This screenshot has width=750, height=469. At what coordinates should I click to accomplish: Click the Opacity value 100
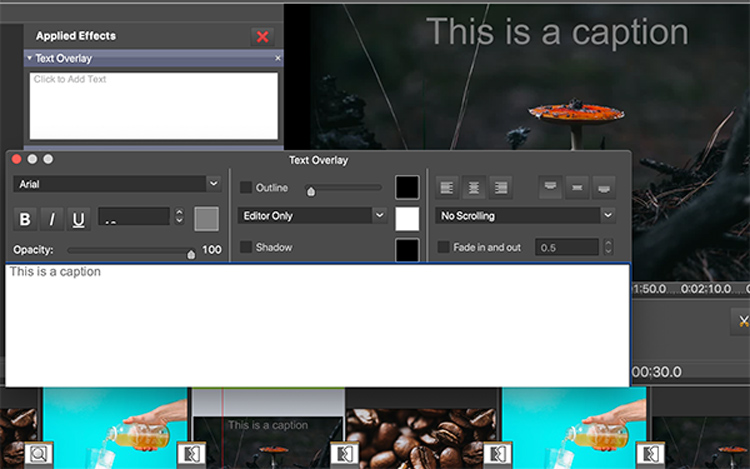(x=211, y=250)
